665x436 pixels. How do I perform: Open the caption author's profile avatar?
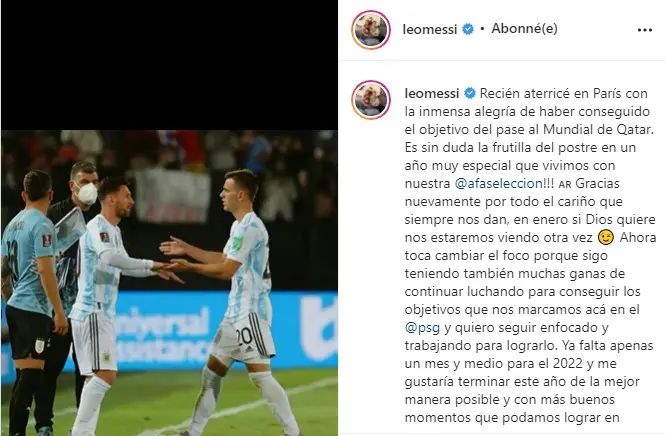click(x=371, y=100)
